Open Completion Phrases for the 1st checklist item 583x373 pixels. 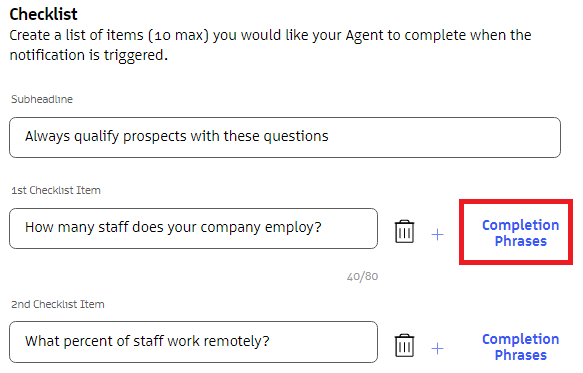coord(520,233)
